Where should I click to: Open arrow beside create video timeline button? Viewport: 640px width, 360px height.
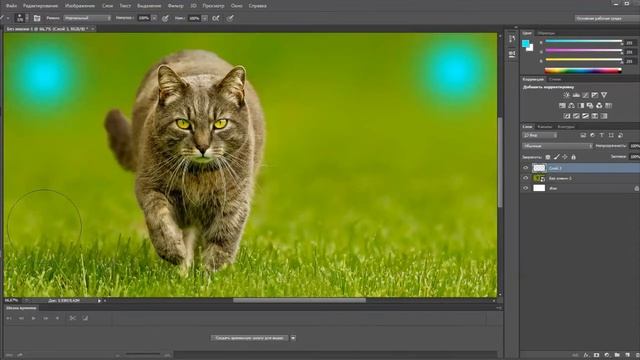point(293,338)
